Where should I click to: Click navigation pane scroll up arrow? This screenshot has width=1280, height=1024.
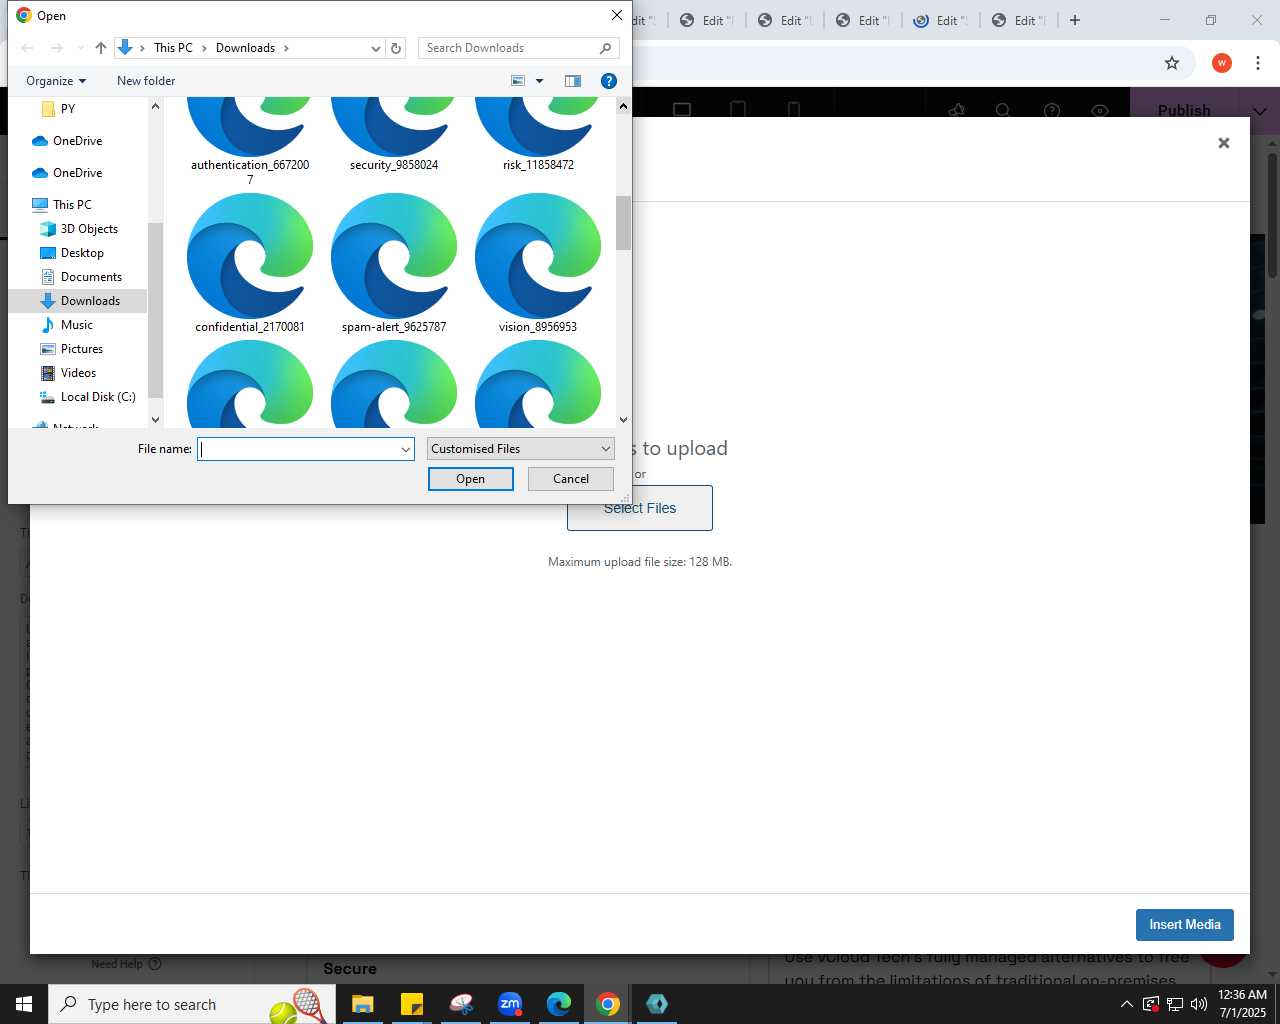click(155, 106)
